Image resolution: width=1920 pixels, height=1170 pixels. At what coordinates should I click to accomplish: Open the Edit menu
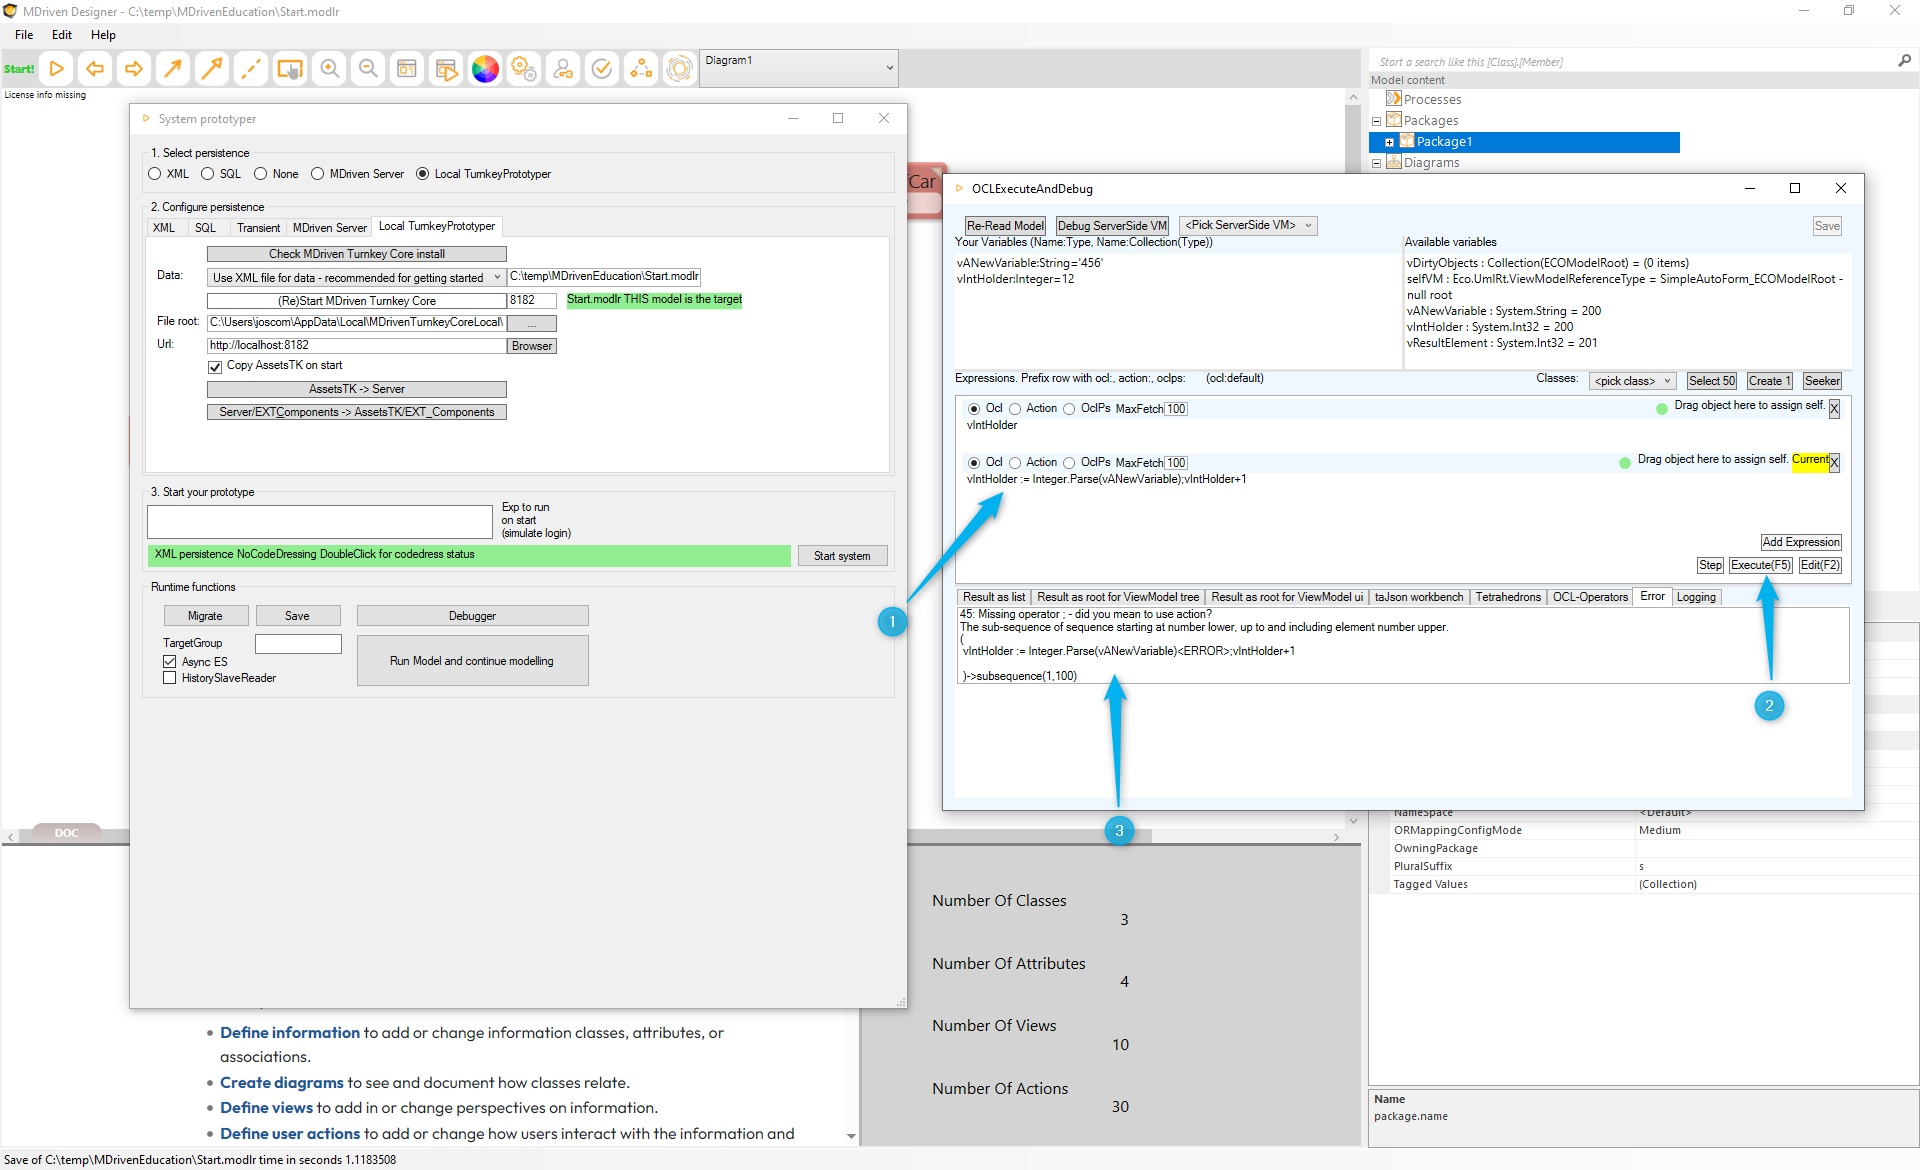point(62,34)
